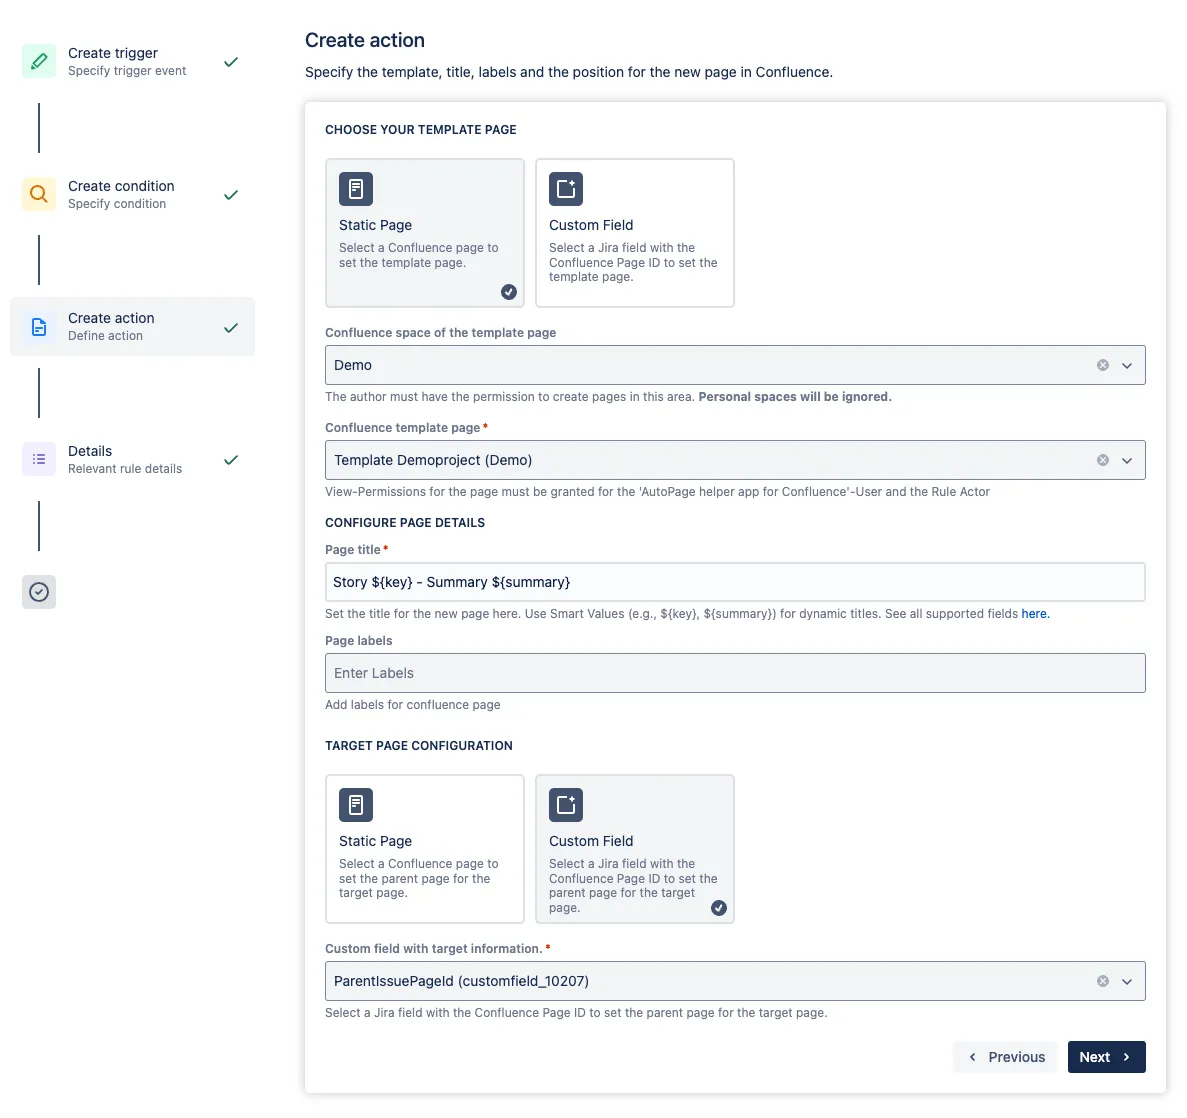The width and height of the screenshot is (1187, 1118).
Task: Open the custom field target dropdown
Action: [1128, 981]
